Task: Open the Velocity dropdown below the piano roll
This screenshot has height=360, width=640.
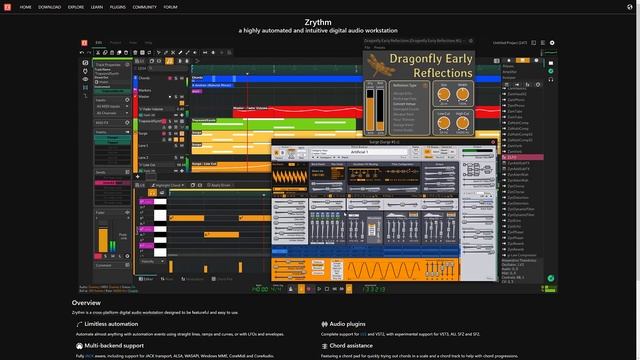Action: click(152, 261)
